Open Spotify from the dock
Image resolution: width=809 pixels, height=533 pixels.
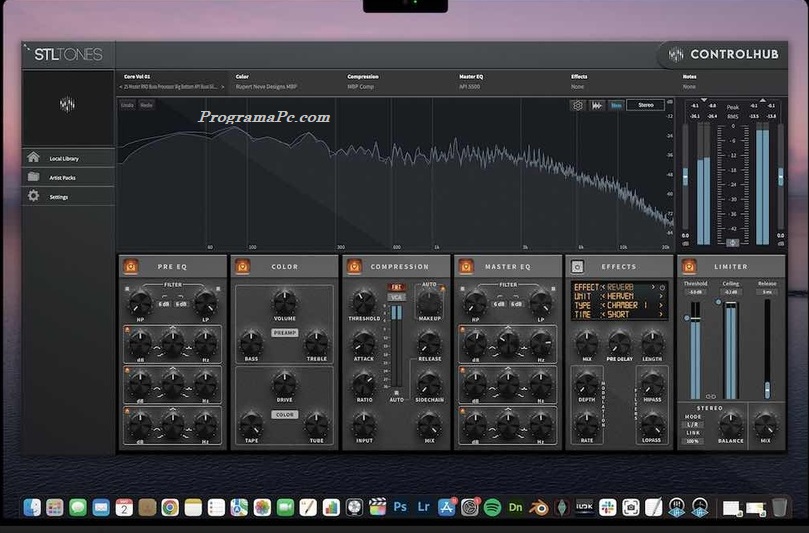[492, 507]
